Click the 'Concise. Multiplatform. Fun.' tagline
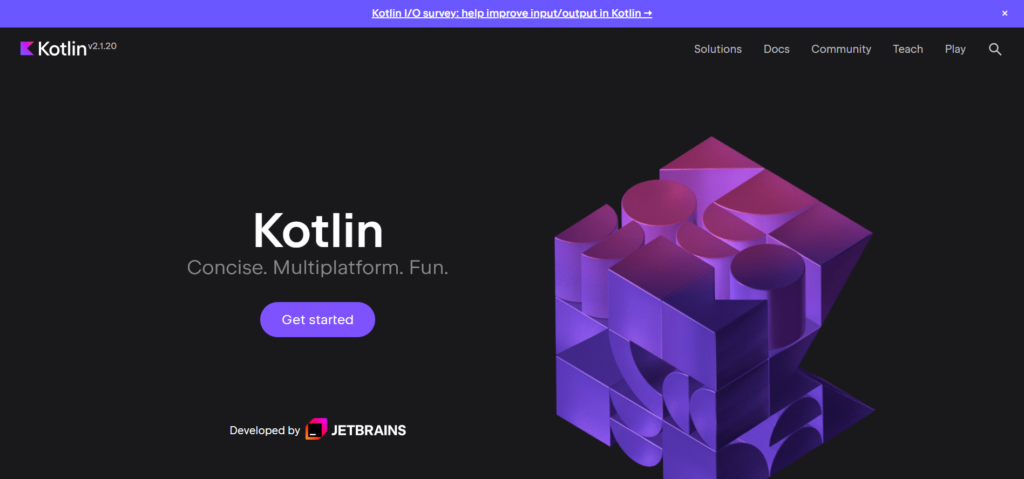1024x479 pixels. (x=317, y=267)
